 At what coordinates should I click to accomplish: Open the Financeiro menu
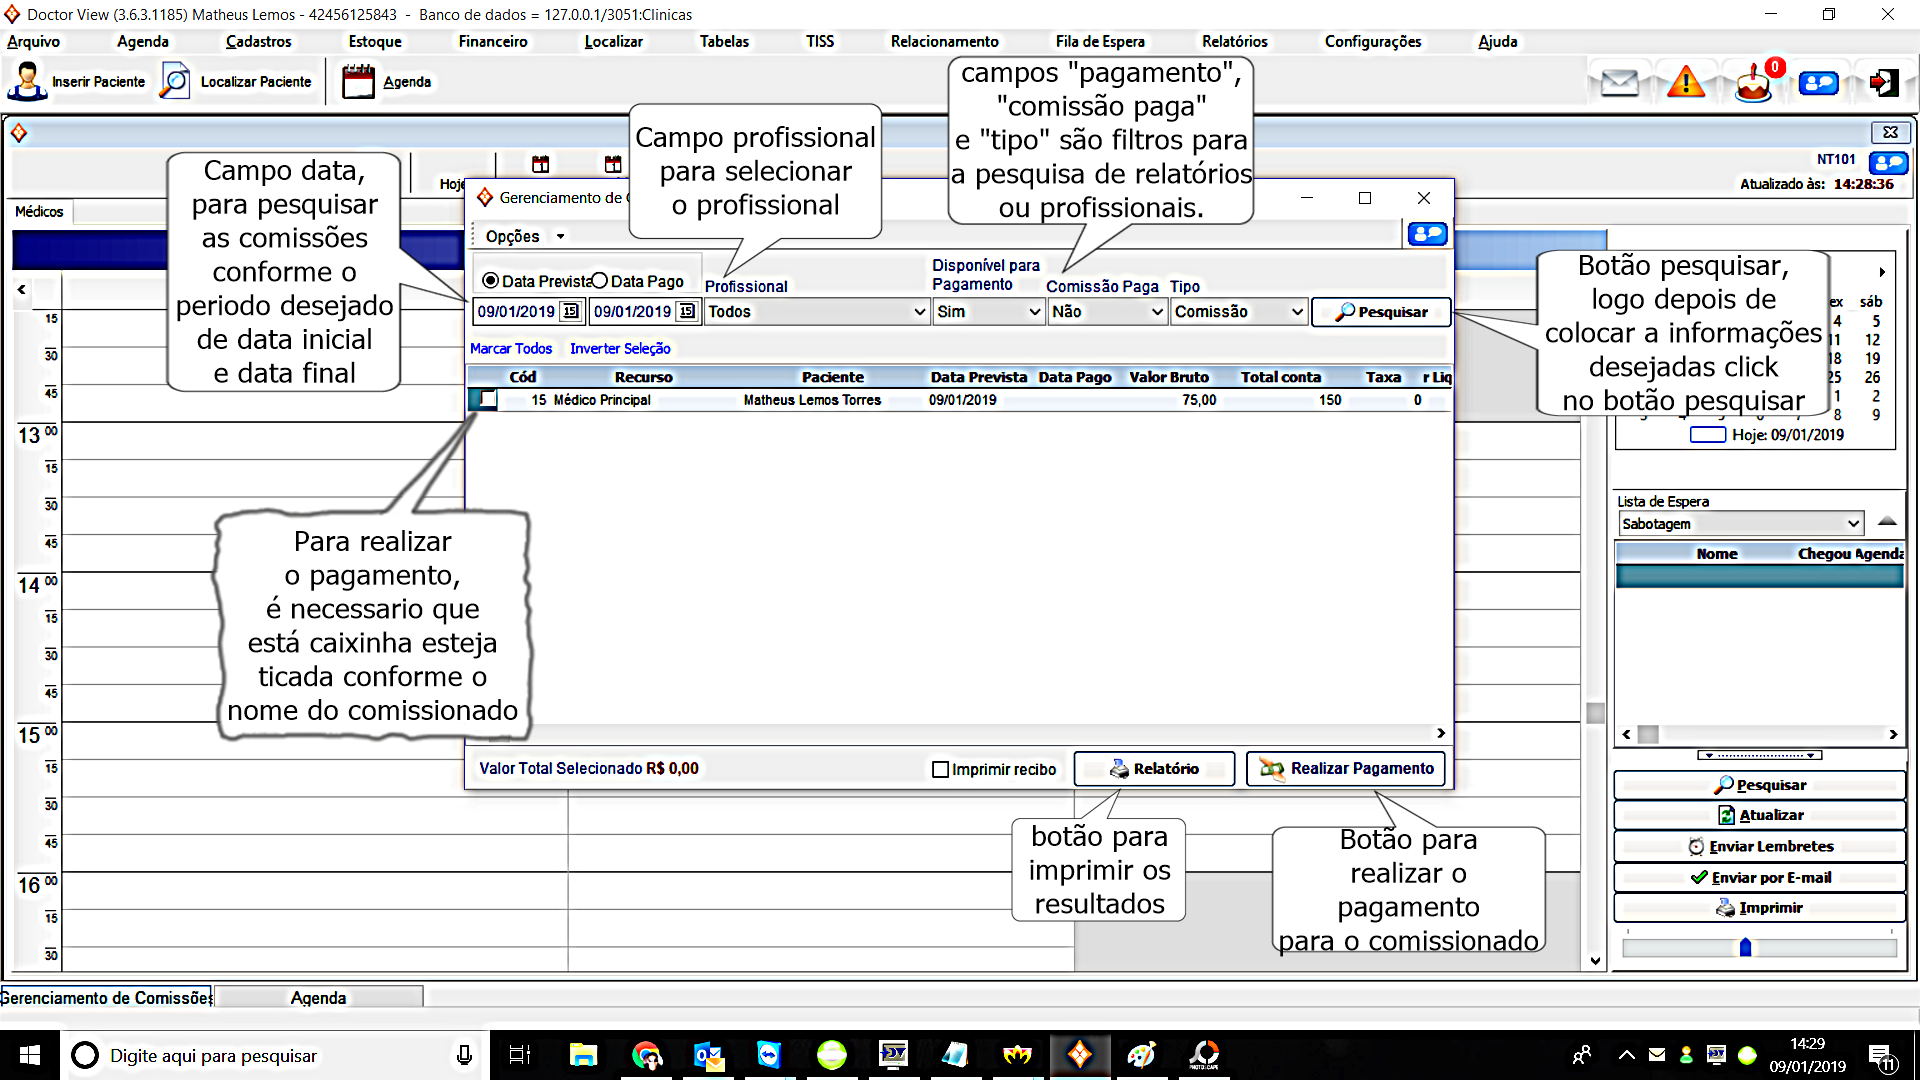[492, 42]
